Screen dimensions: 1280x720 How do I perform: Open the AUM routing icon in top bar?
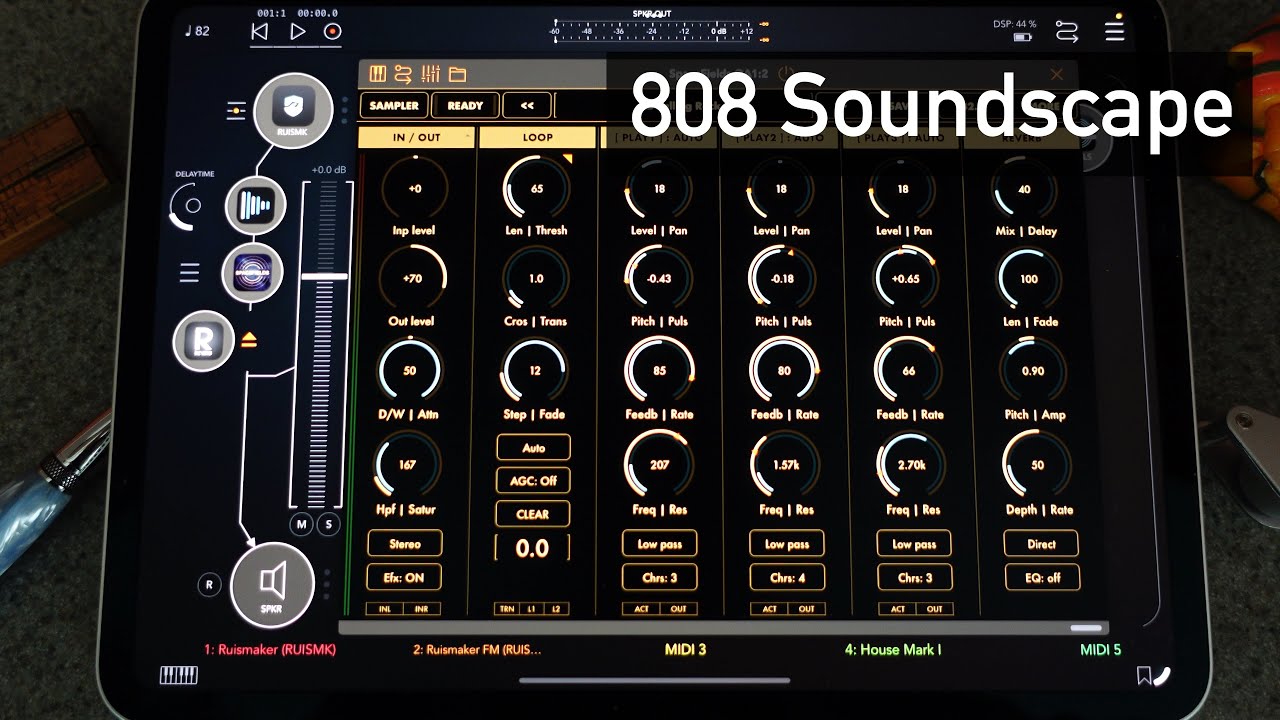pos(1067,32)
